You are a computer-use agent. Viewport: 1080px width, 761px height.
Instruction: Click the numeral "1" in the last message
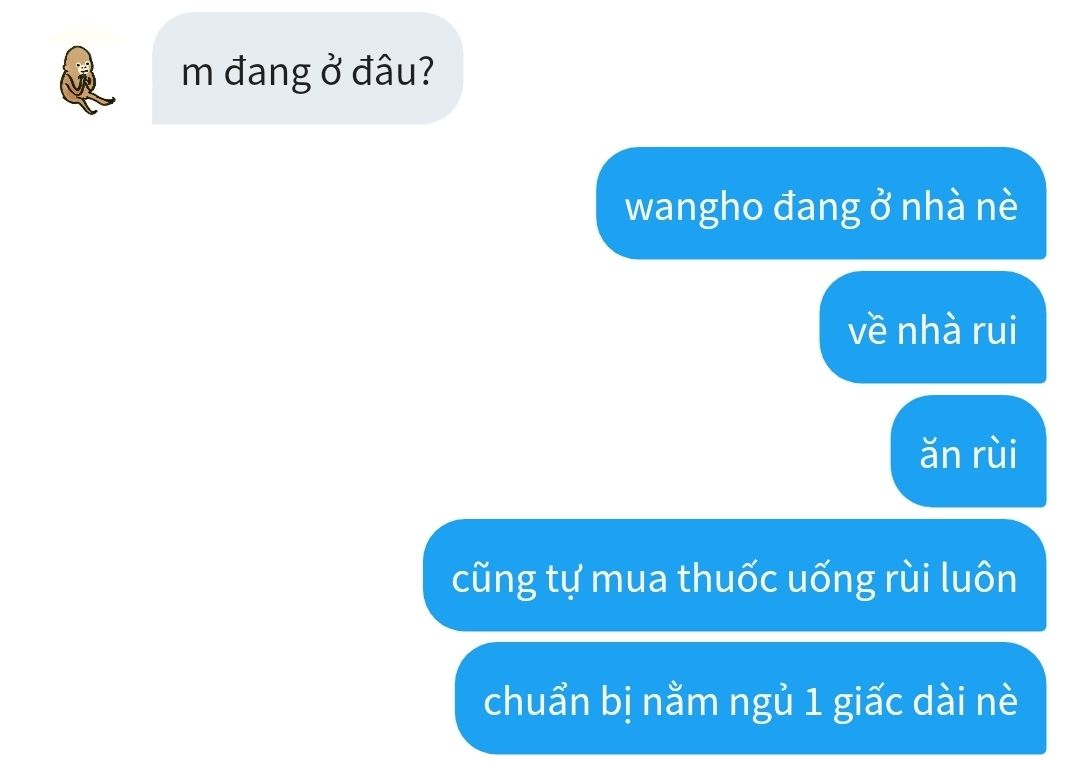tap(813, 702)
